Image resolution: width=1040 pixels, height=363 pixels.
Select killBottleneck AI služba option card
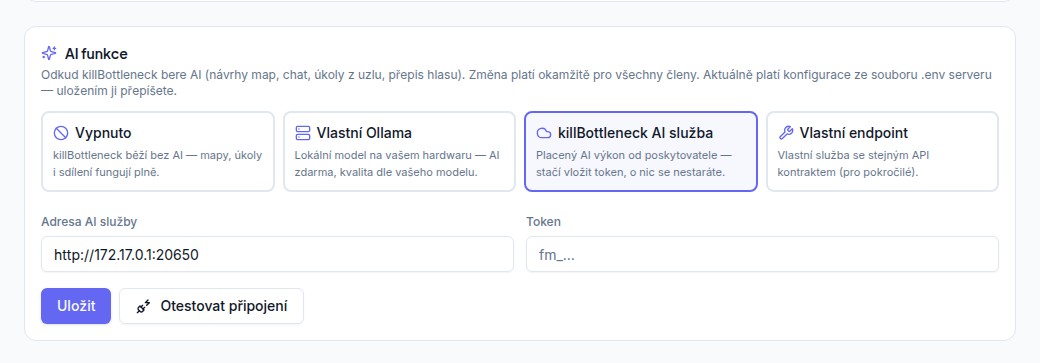[641, 151]
